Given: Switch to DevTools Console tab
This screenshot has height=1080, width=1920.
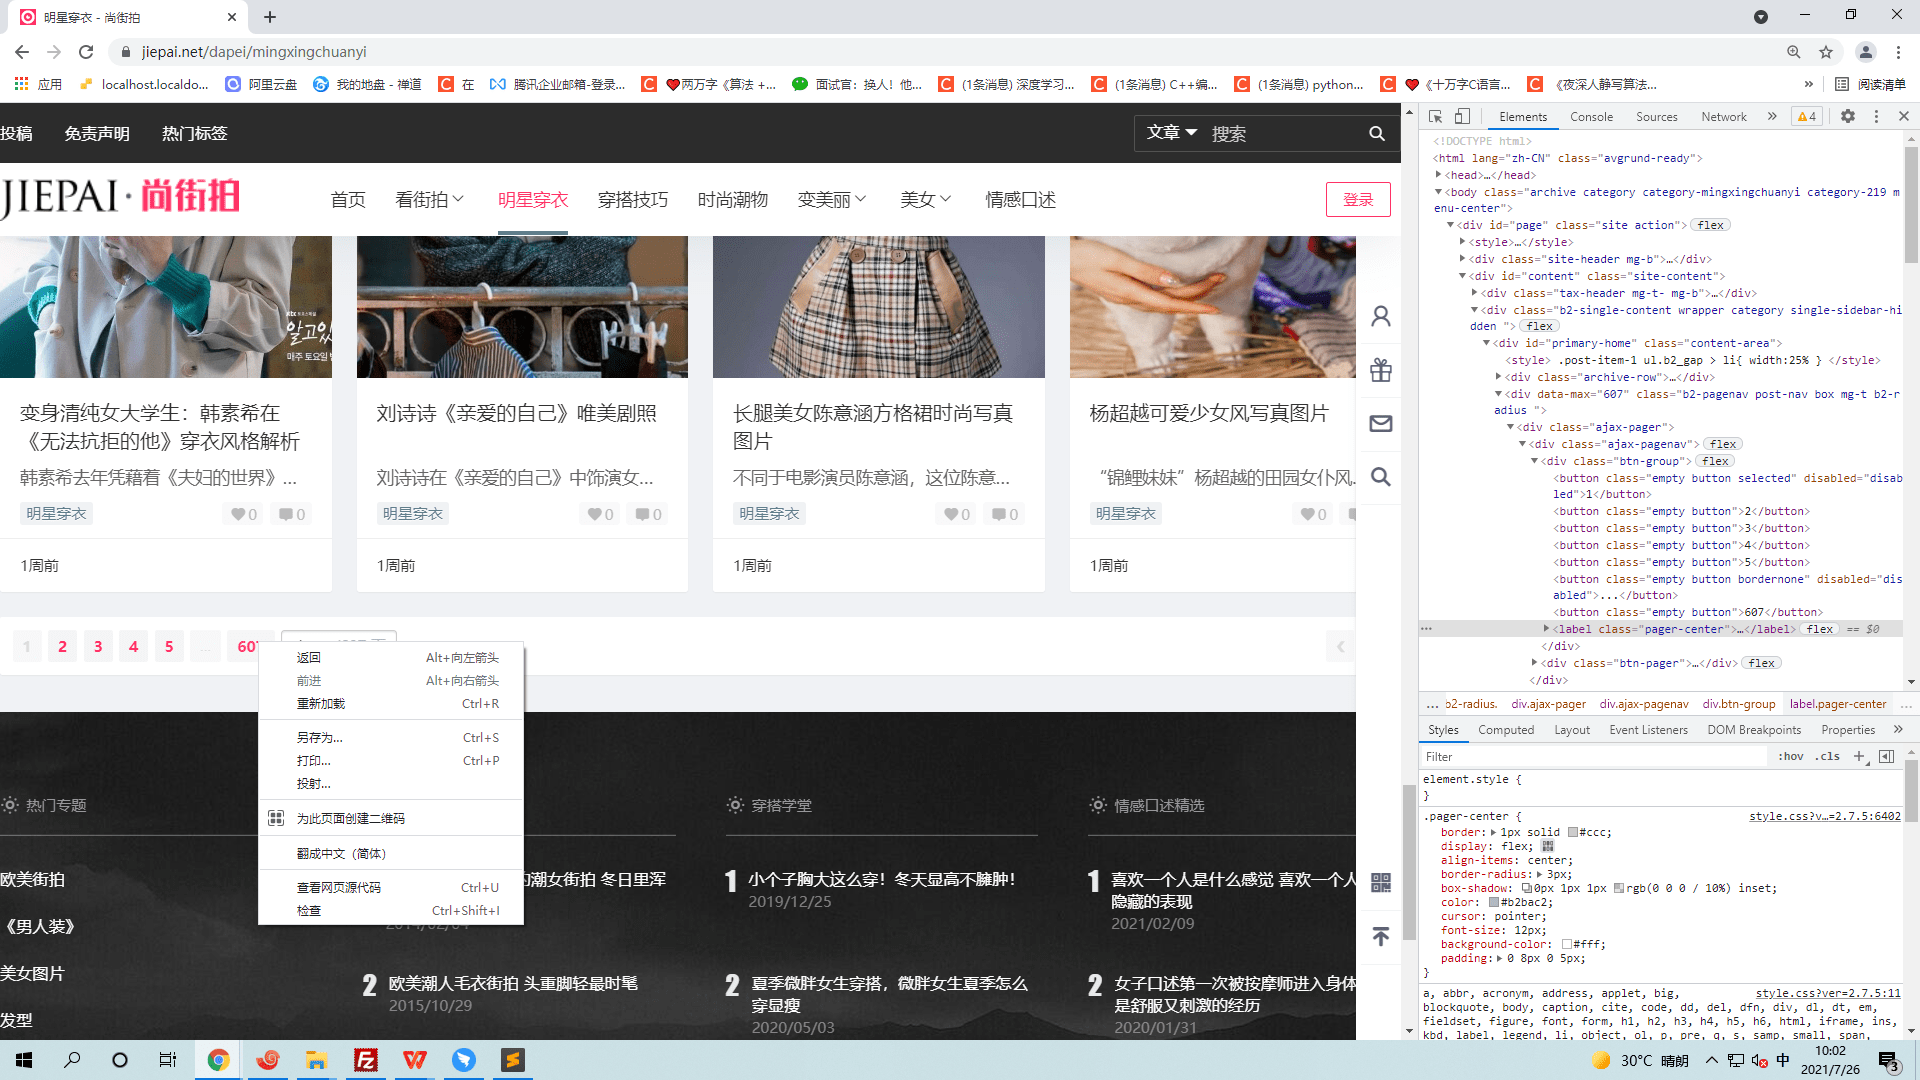Looking at the screenshot, I should tap(1591, 117).
